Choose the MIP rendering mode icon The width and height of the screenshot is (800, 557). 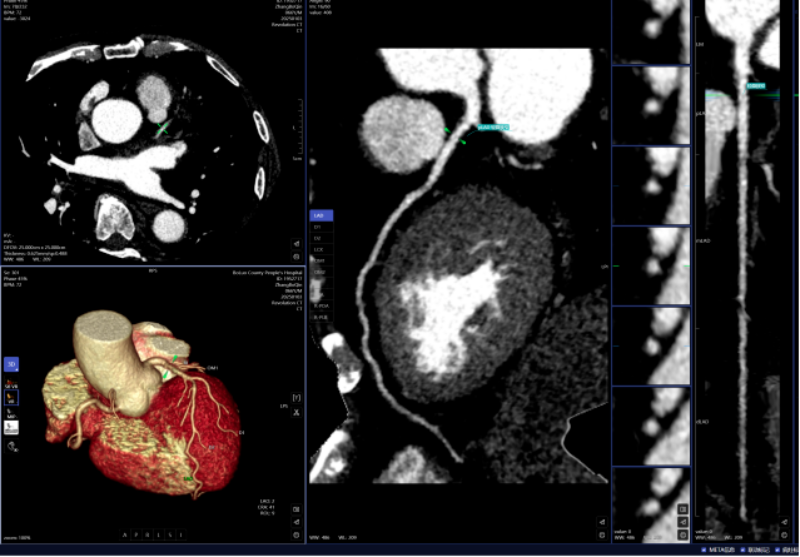coord(11,412)
